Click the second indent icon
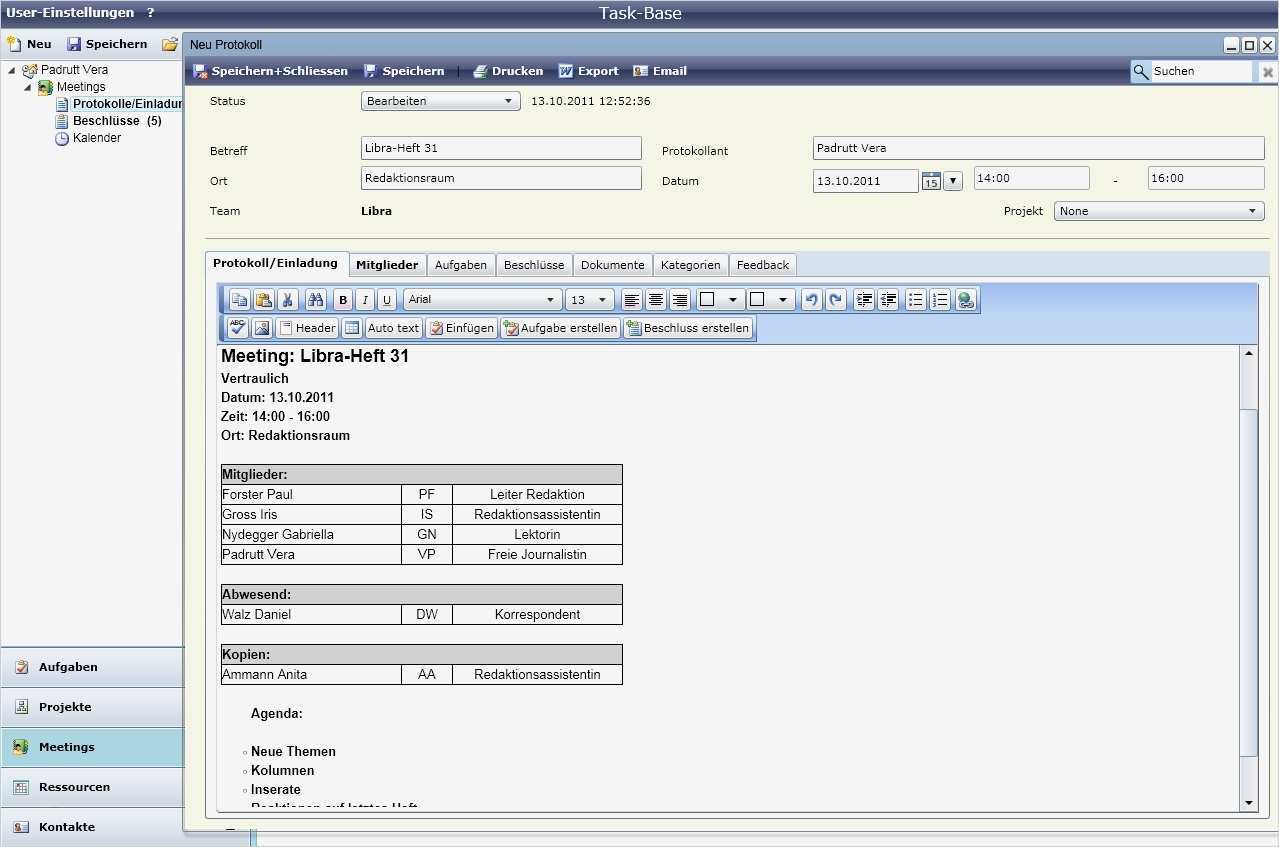1279x847 pixels. (888, 300)
